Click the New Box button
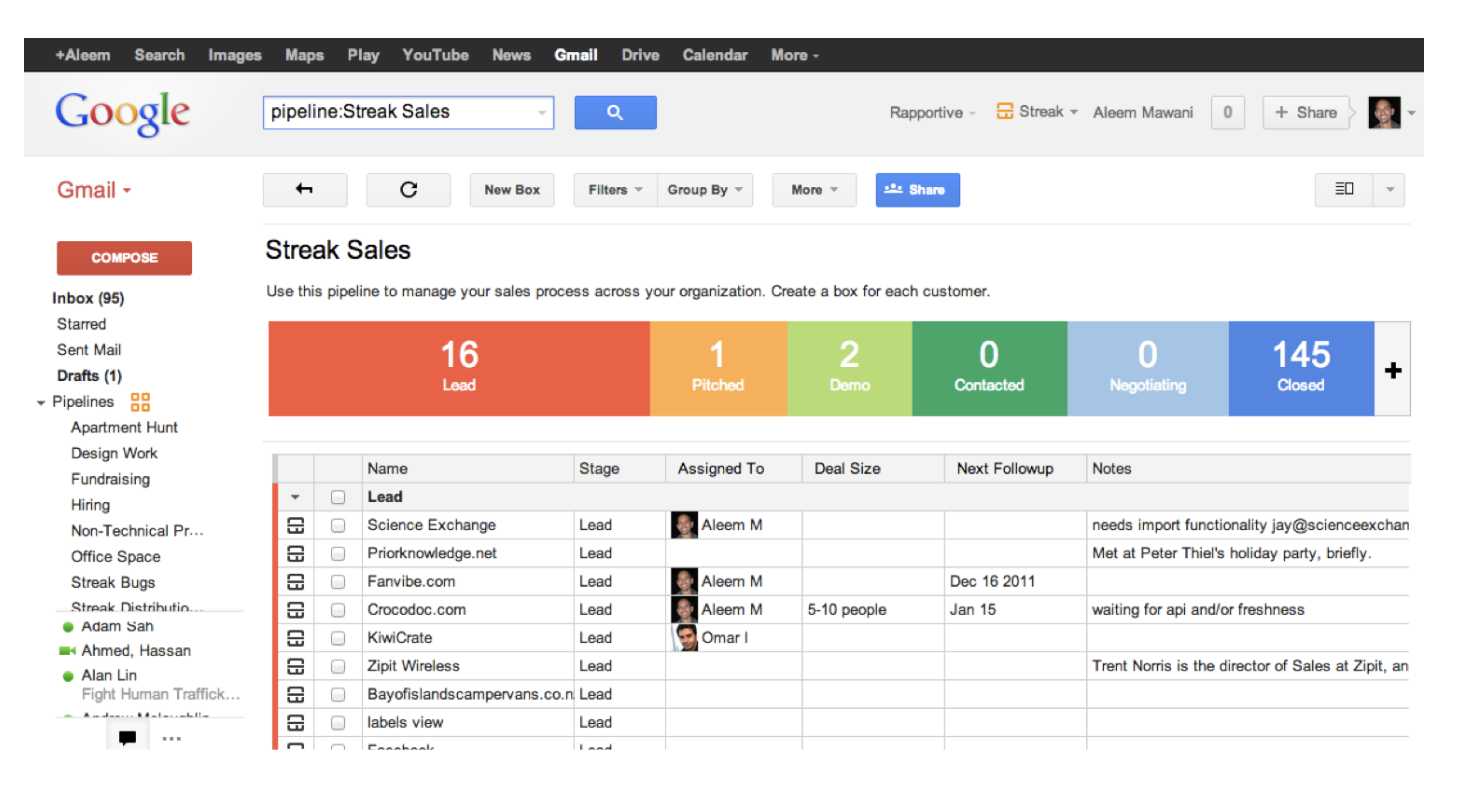1464x802 pixels. click(512, 190)
